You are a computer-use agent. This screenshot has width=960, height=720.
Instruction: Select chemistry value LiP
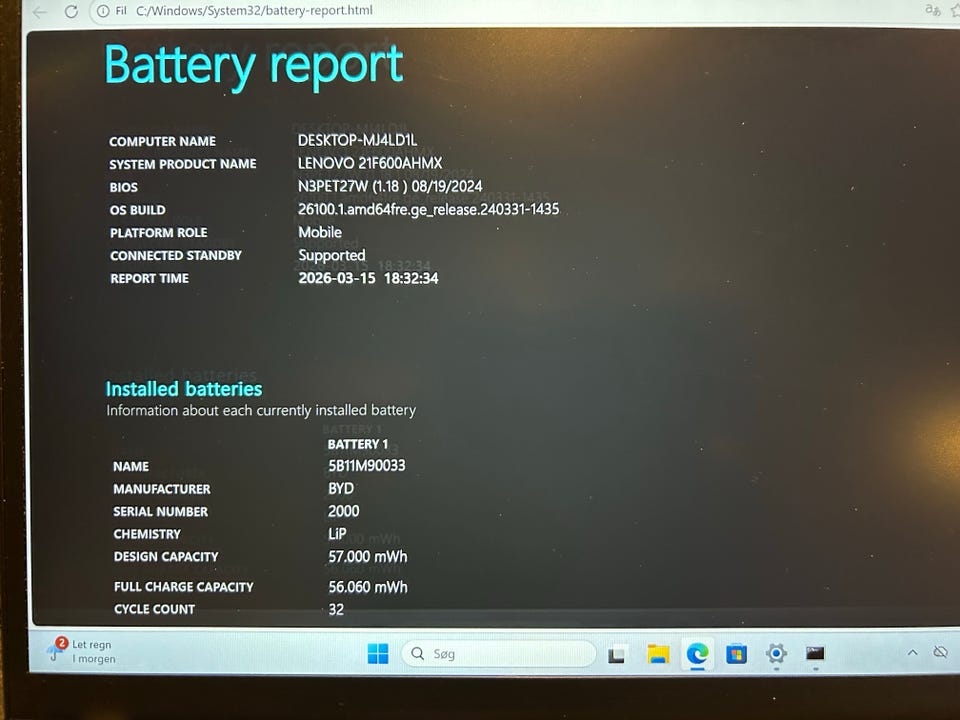(337, 533)
